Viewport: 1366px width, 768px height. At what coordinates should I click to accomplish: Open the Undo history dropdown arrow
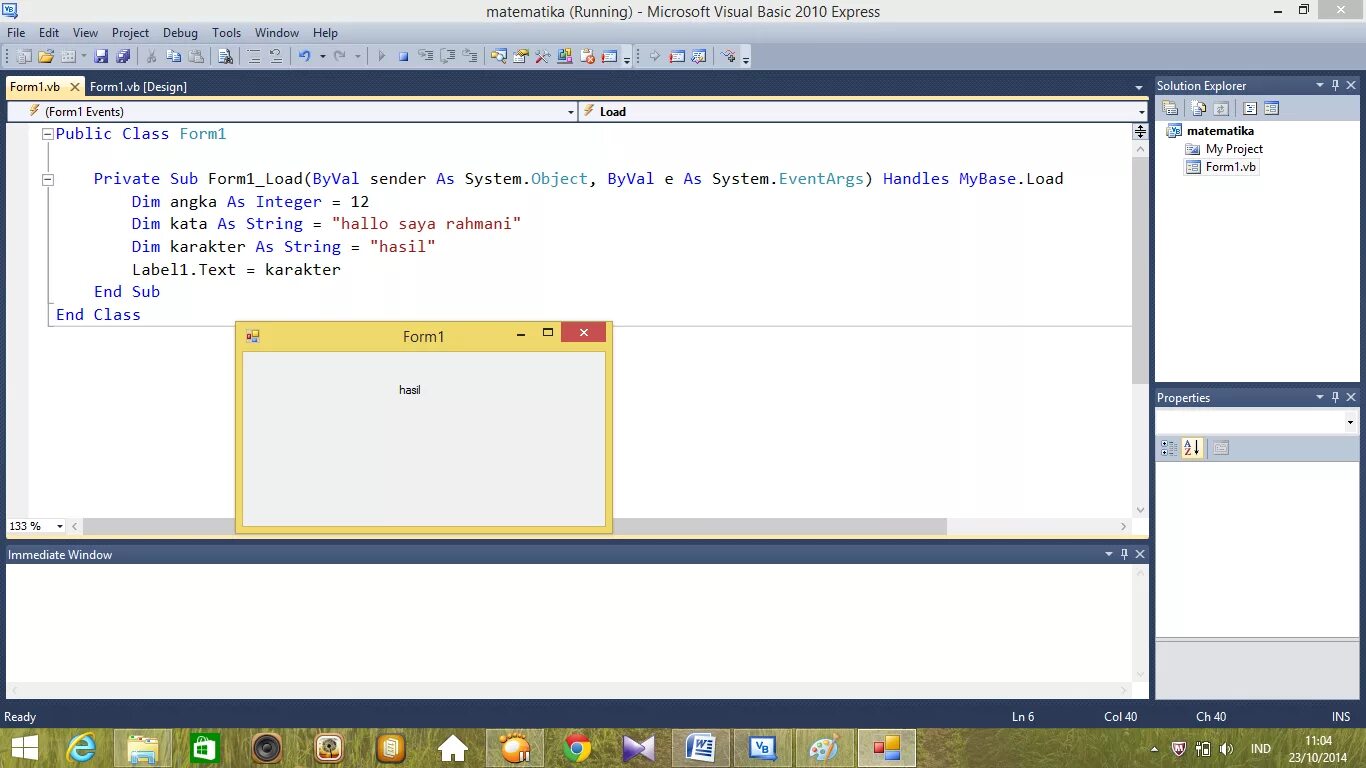coord(322,56)
